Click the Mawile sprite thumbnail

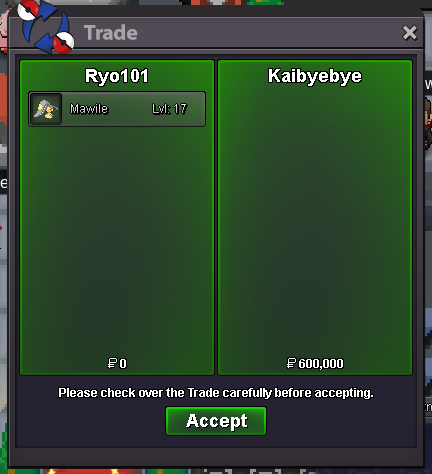(x=46, y=109)
